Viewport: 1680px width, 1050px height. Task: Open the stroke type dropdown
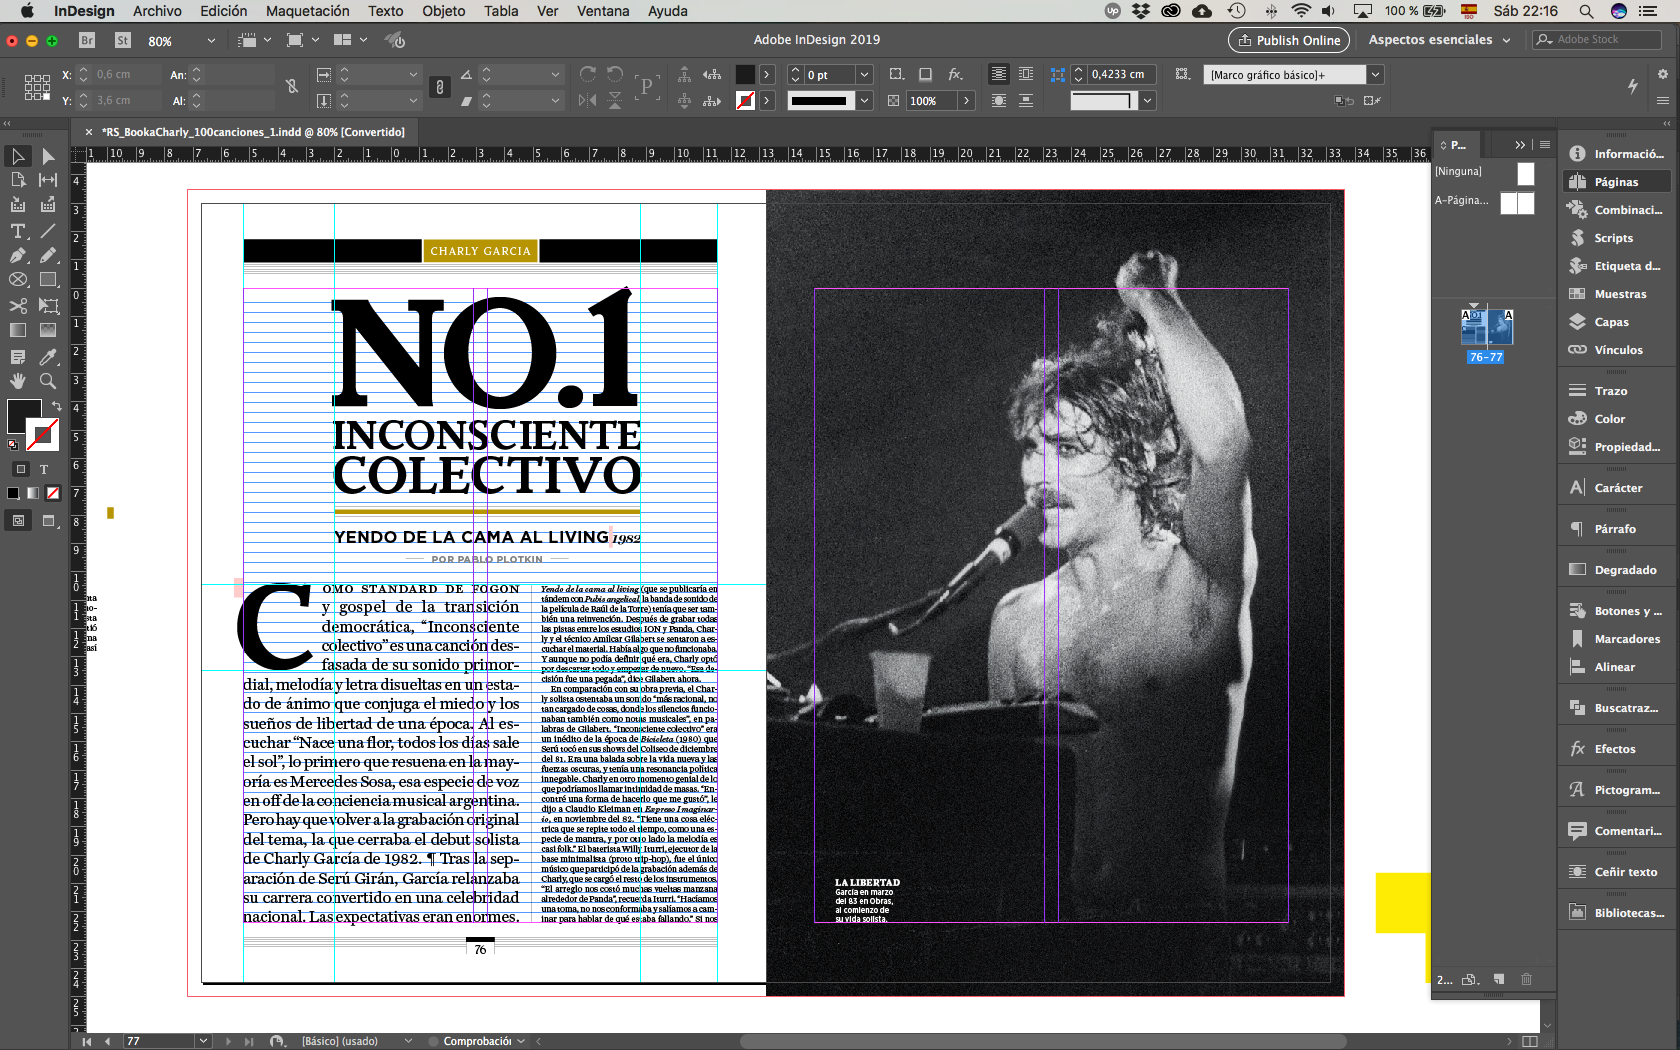click(x=864, y=101)
